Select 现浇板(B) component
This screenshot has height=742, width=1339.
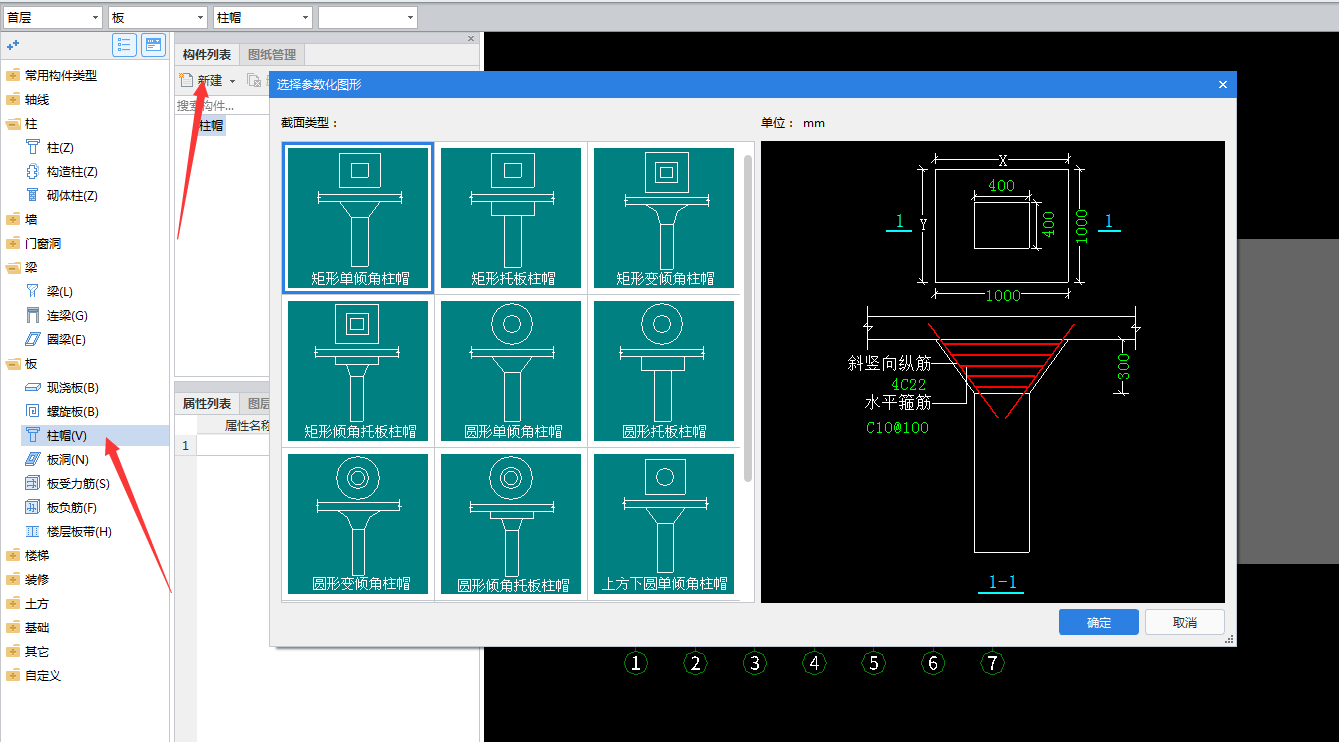click(x=72, y=387)
